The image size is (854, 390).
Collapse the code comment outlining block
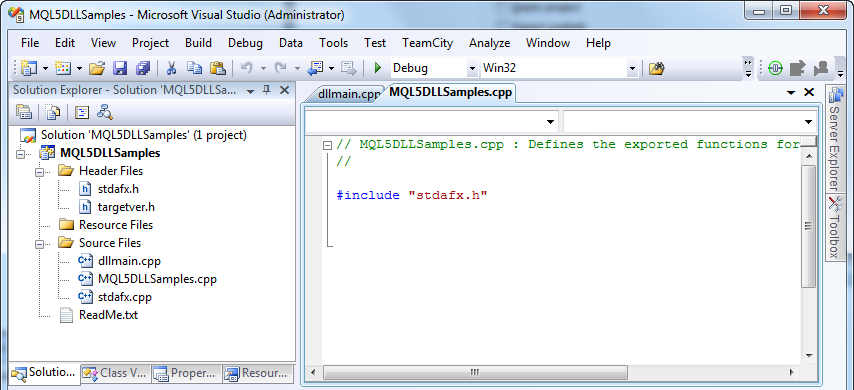[327, 145]
